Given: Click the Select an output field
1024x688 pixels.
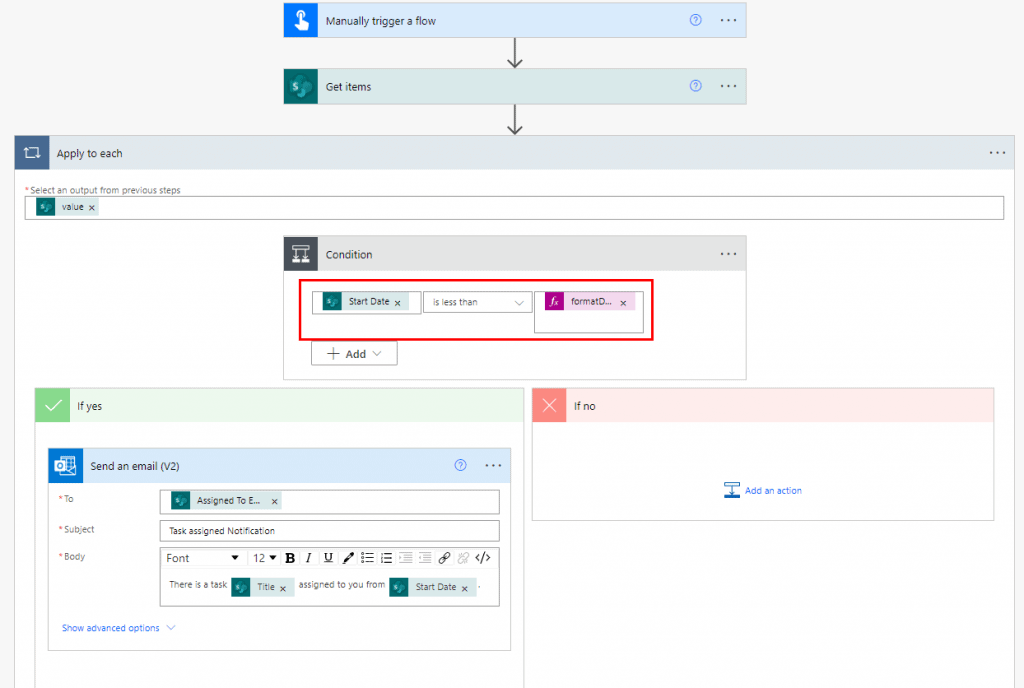Looking at the screenshot, I should tap(514, 208).
